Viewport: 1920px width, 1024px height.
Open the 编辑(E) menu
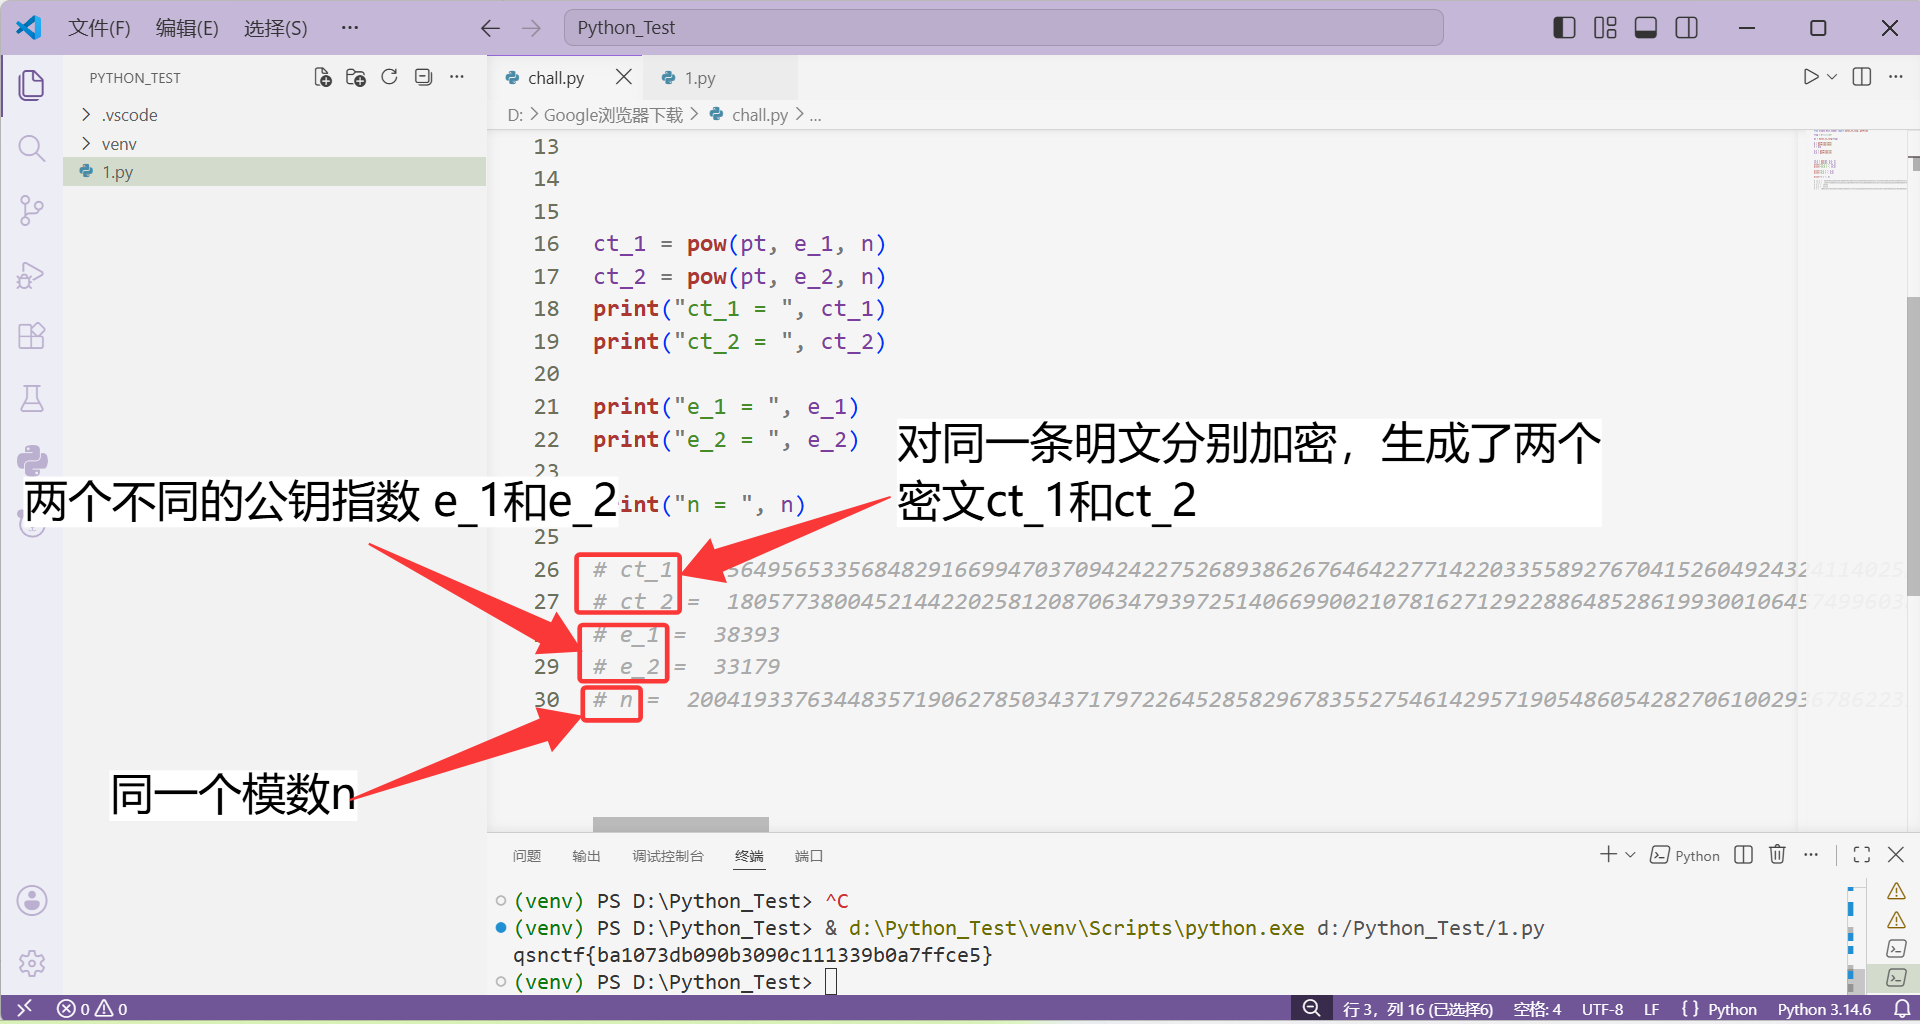pyautogui.click(x=187, y=28)
